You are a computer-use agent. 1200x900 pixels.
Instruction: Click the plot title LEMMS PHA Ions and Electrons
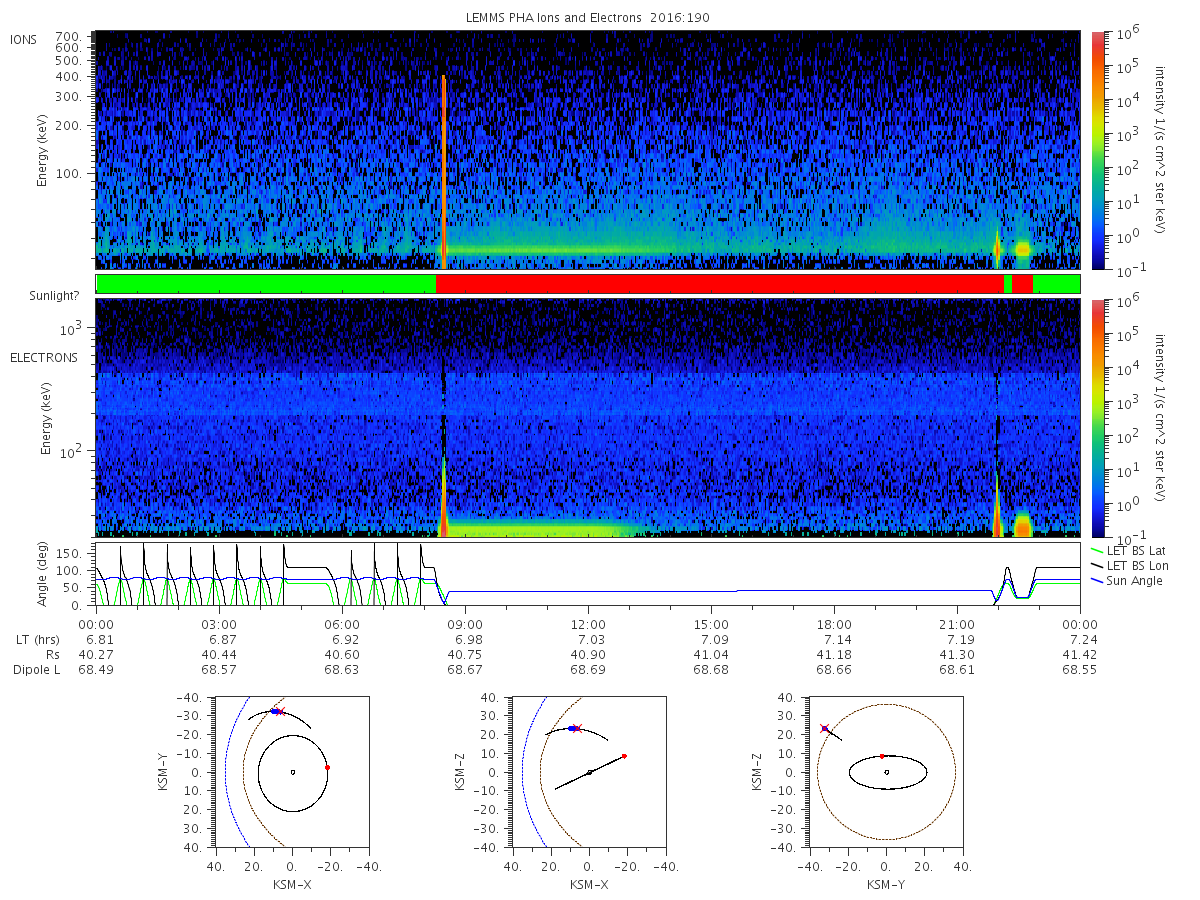tap(588, 17)
